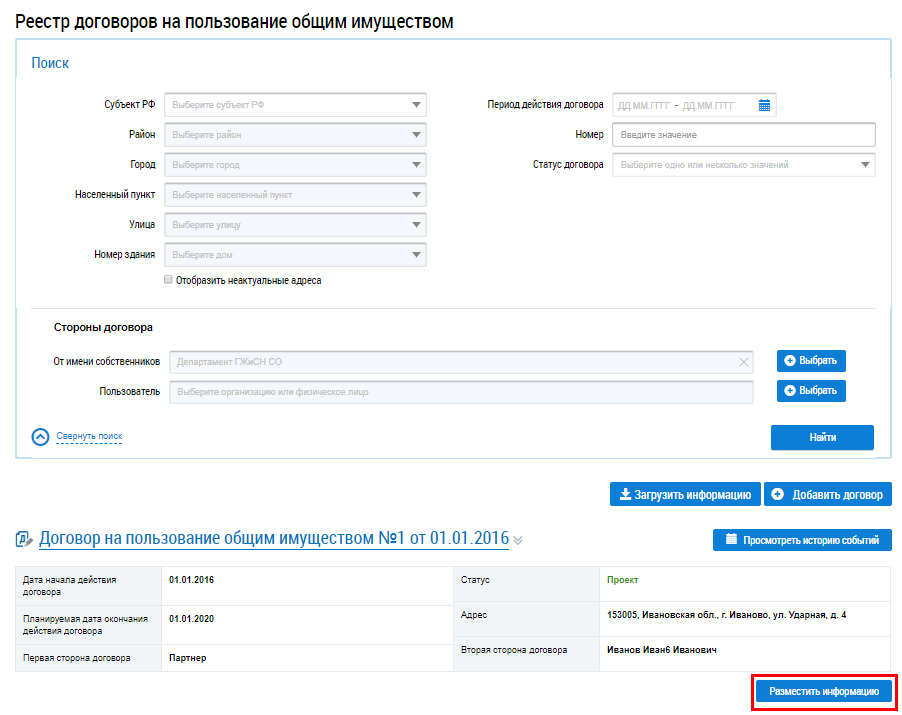Click the contract document icon beside heading

click(x=24, y=540)
